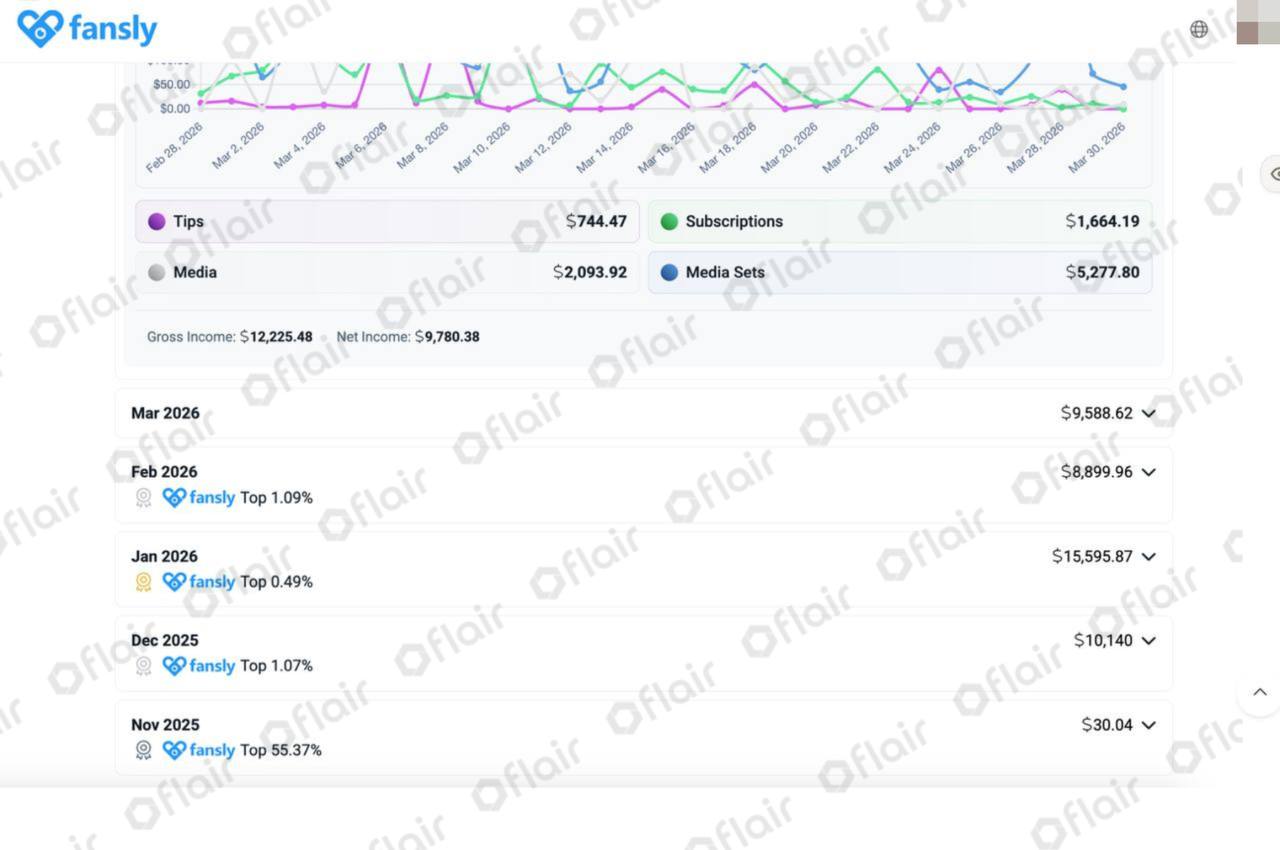This screenshot has height=850, width=1280.
Task: Expand the Feb 2026 earnings chevron
Action: coord(1148,472)
